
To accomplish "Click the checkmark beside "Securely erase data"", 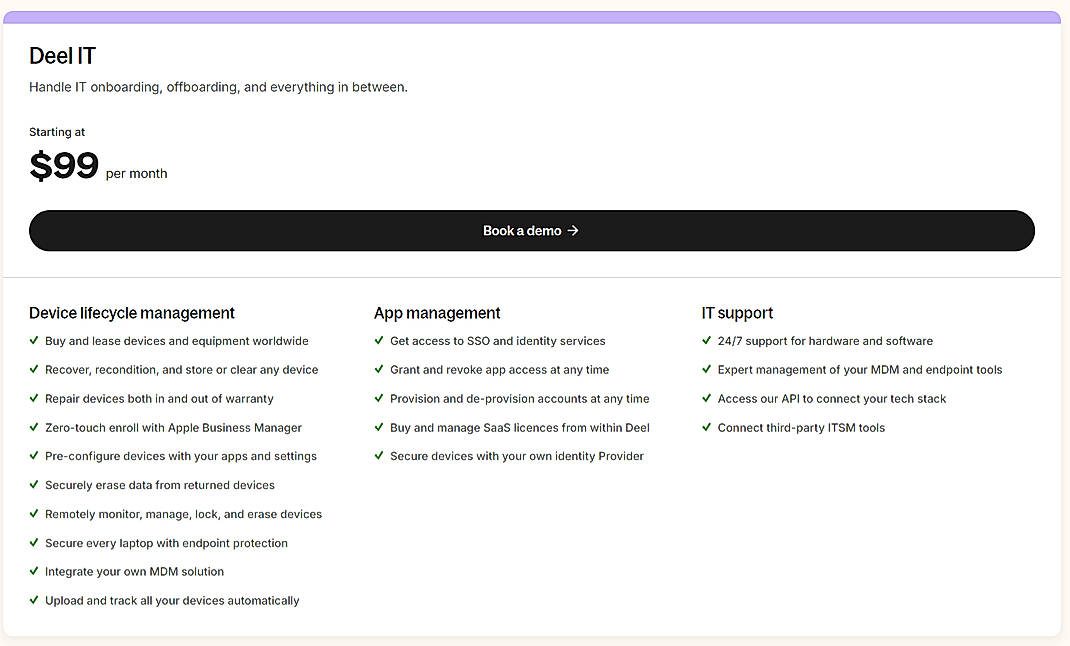I will click(33, 484).
